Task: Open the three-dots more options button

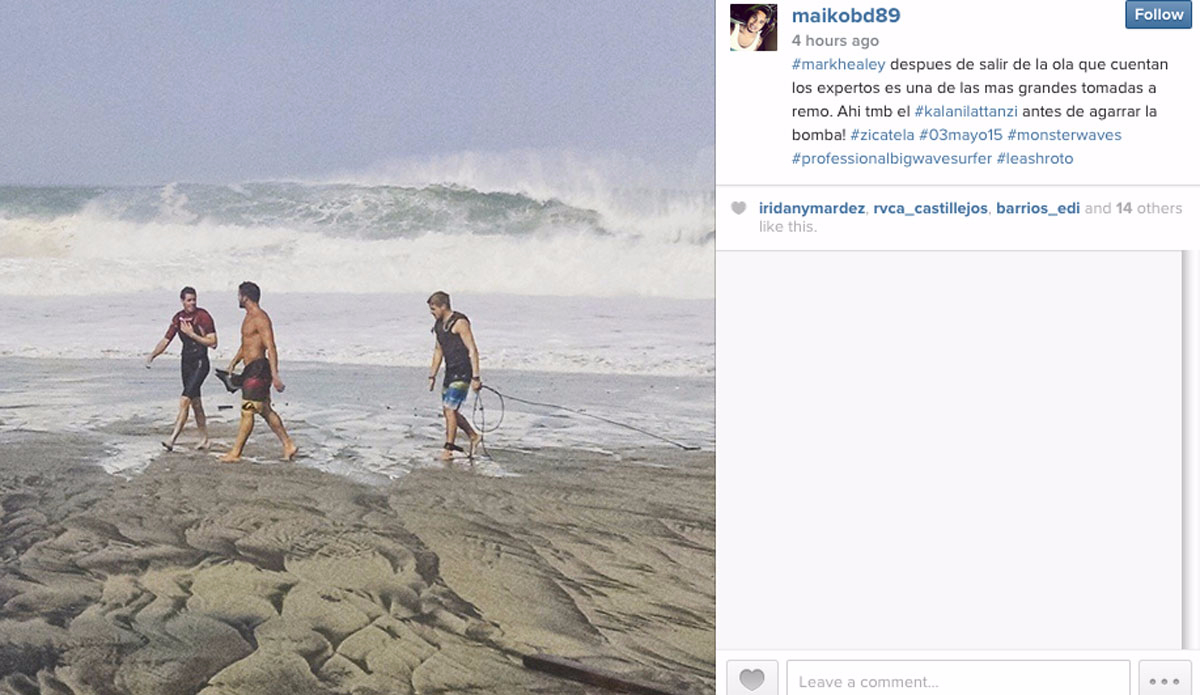Action: pyautogui.click(x=1165, y=678)
